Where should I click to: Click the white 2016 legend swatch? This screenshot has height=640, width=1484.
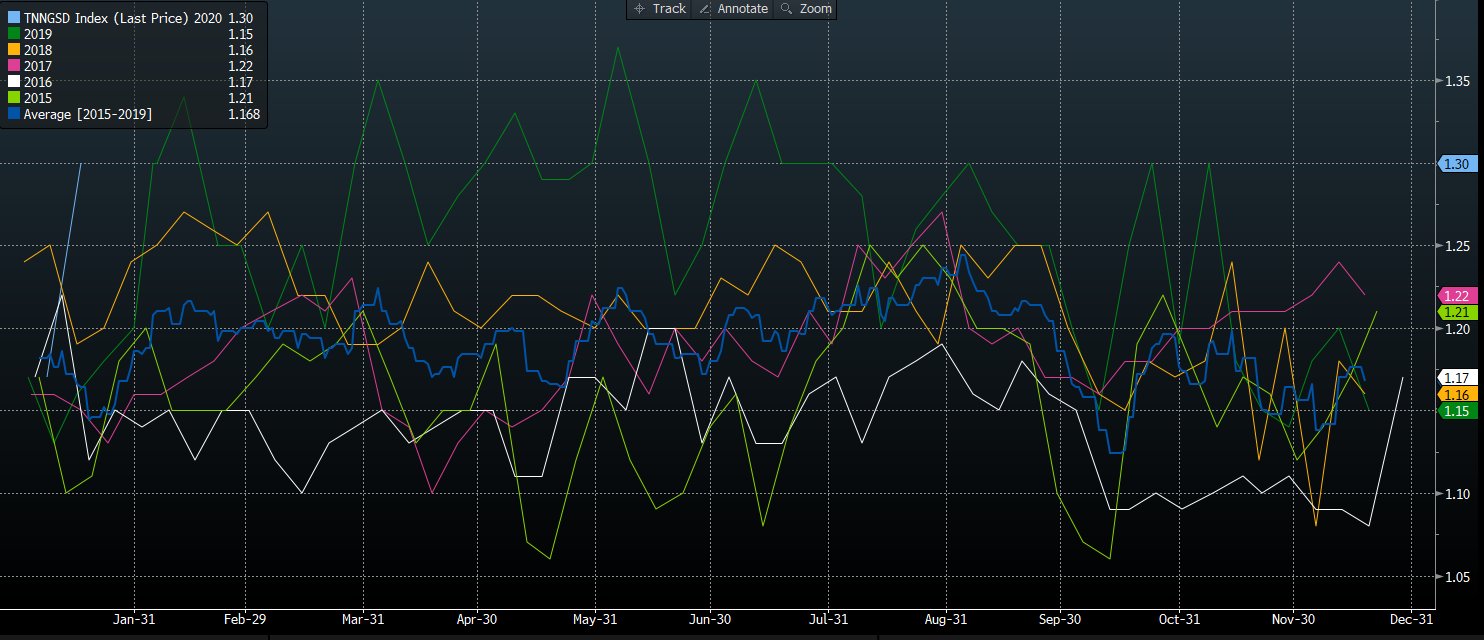tap(12, 82)
